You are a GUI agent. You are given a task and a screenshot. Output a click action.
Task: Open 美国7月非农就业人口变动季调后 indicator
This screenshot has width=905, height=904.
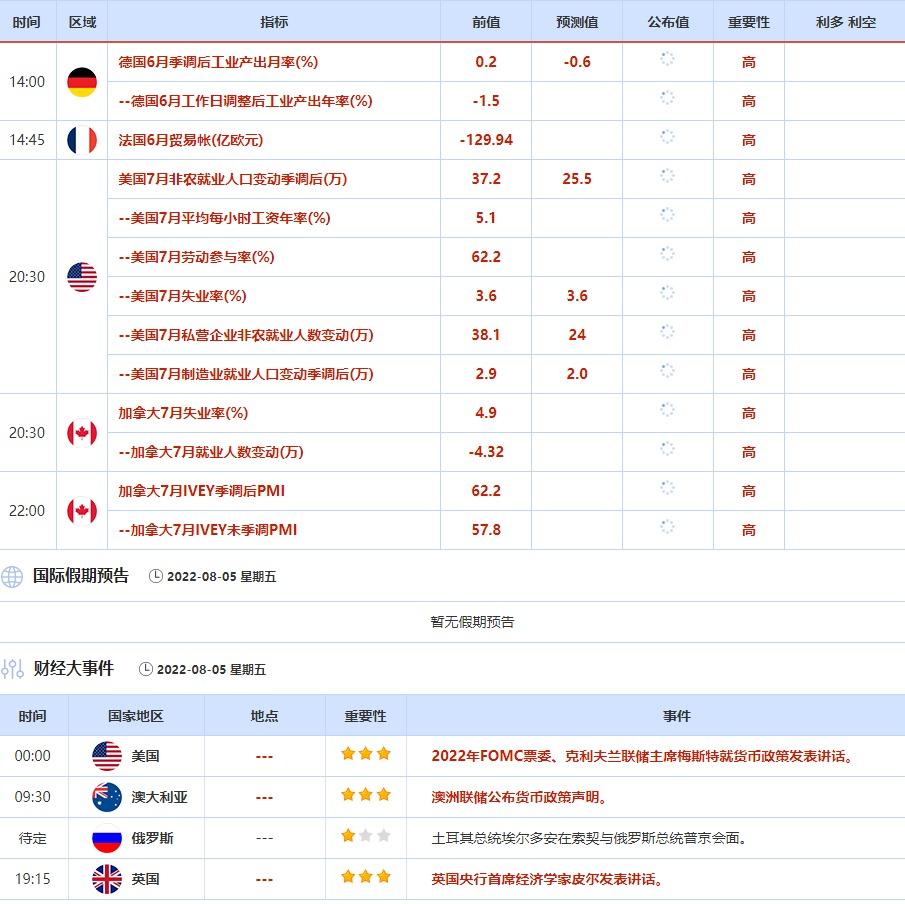(x=232, y=179)
